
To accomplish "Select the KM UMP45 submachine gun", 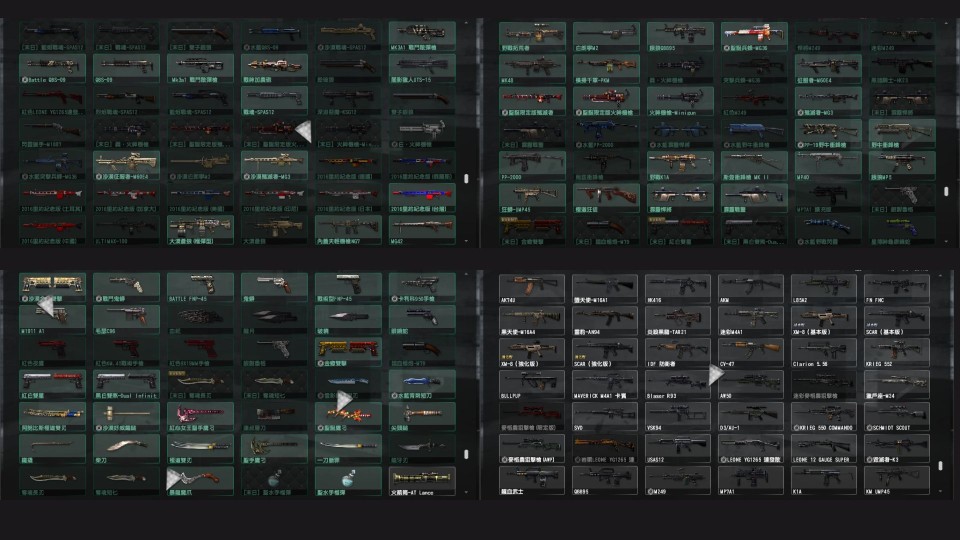I will 897,480.
